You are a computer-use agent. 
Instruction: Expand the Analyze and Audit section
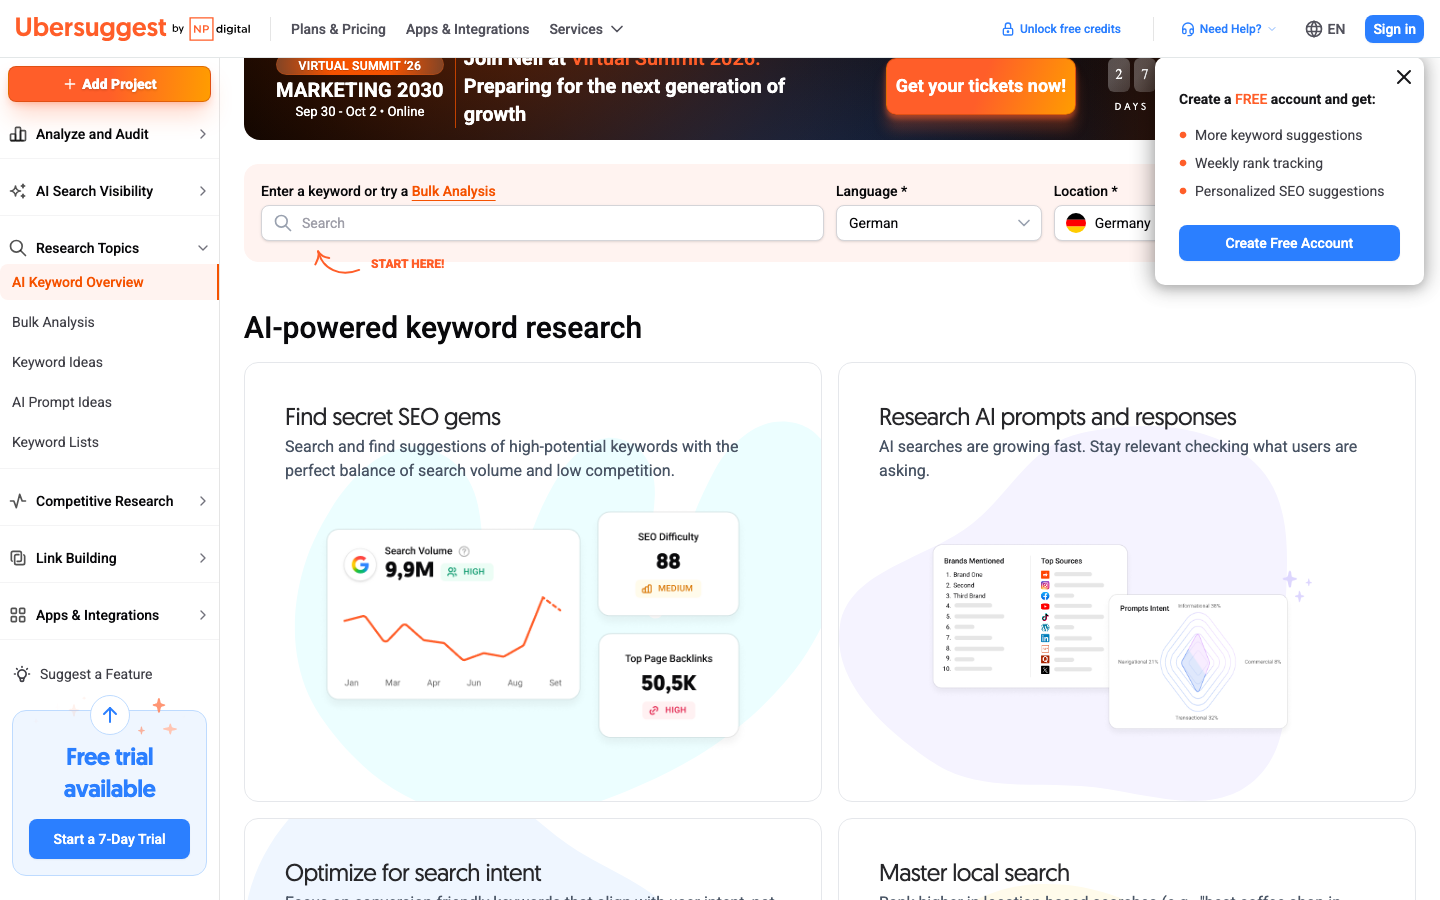[203, 134]
